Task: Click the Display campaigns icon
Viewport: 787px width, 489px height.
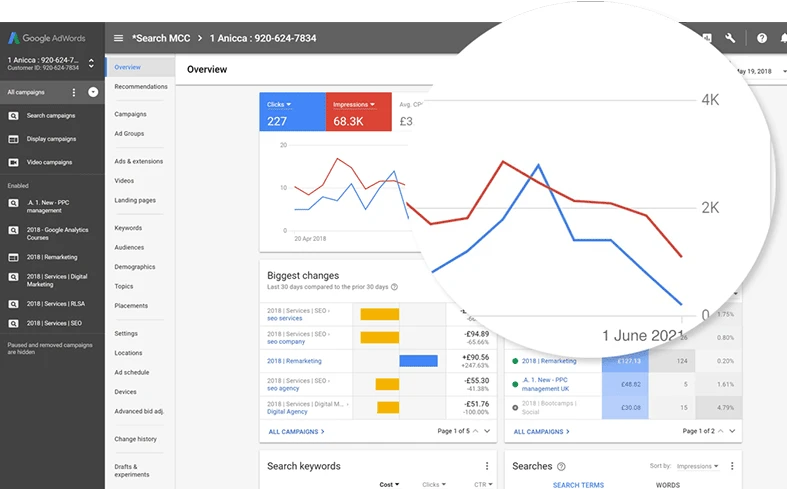Action: point(14,139)
